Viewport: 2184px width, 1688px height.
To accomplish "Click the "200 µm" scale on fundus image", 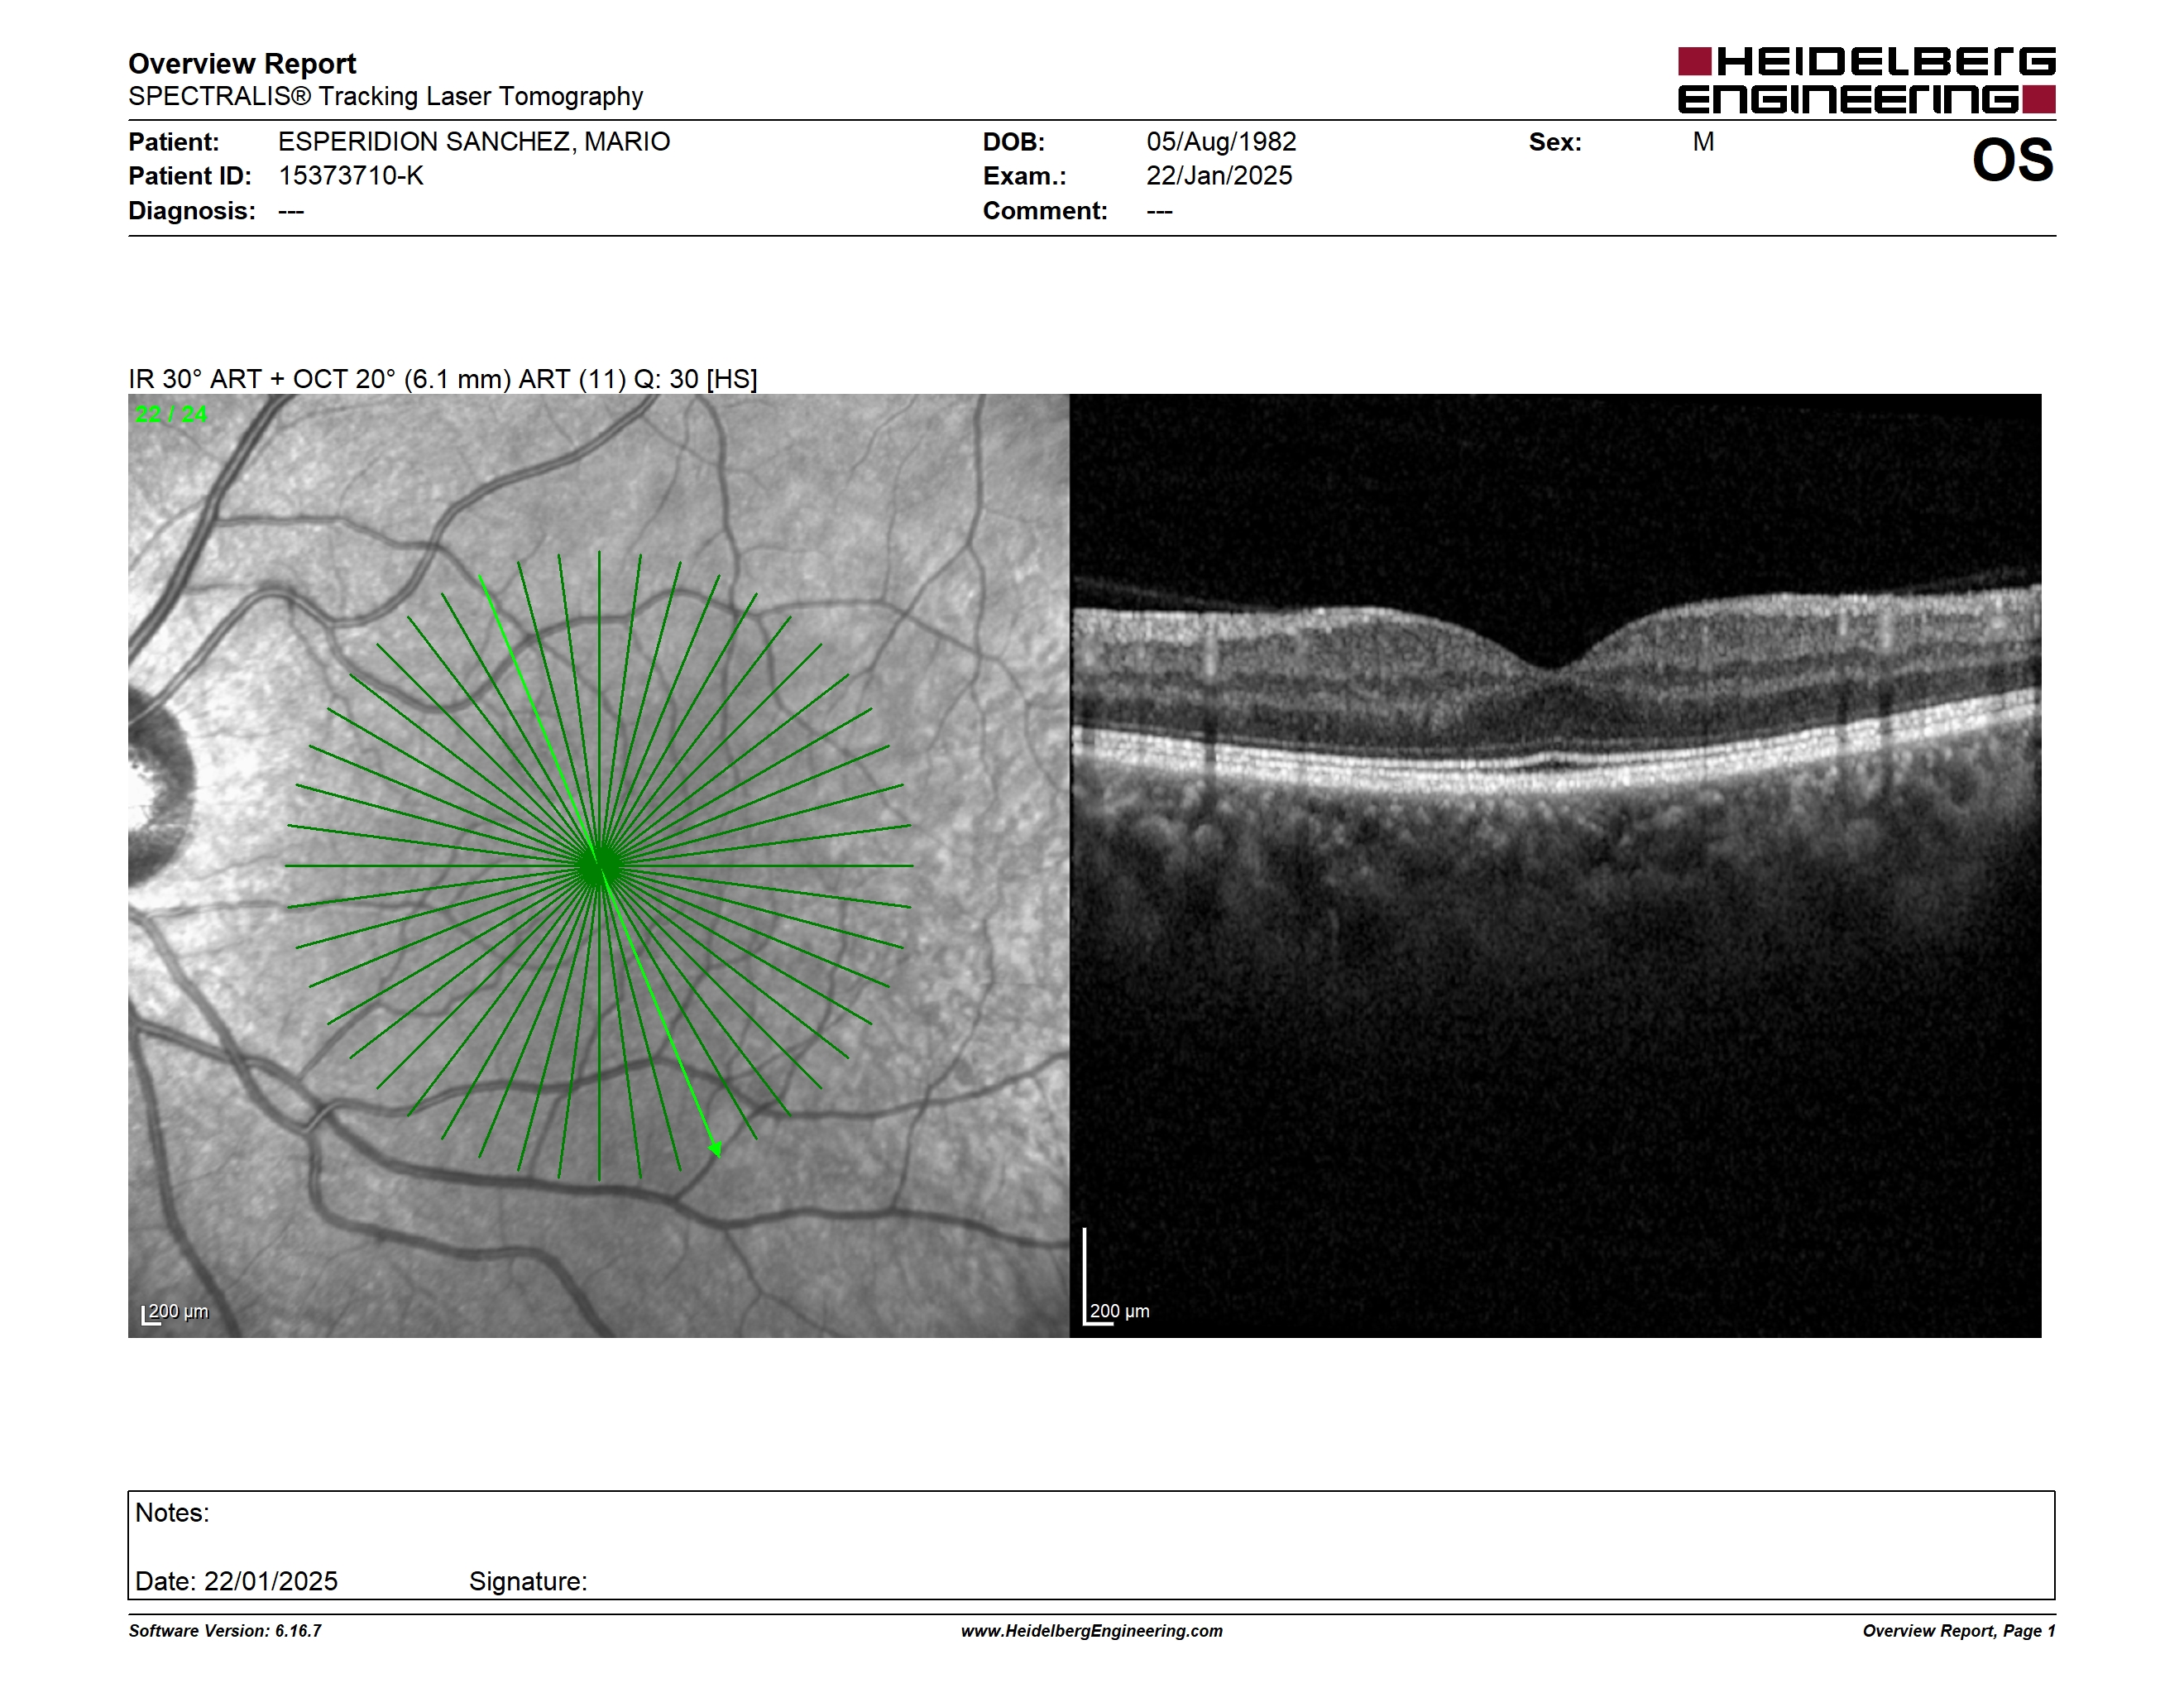I will (x=176, y=1312).
